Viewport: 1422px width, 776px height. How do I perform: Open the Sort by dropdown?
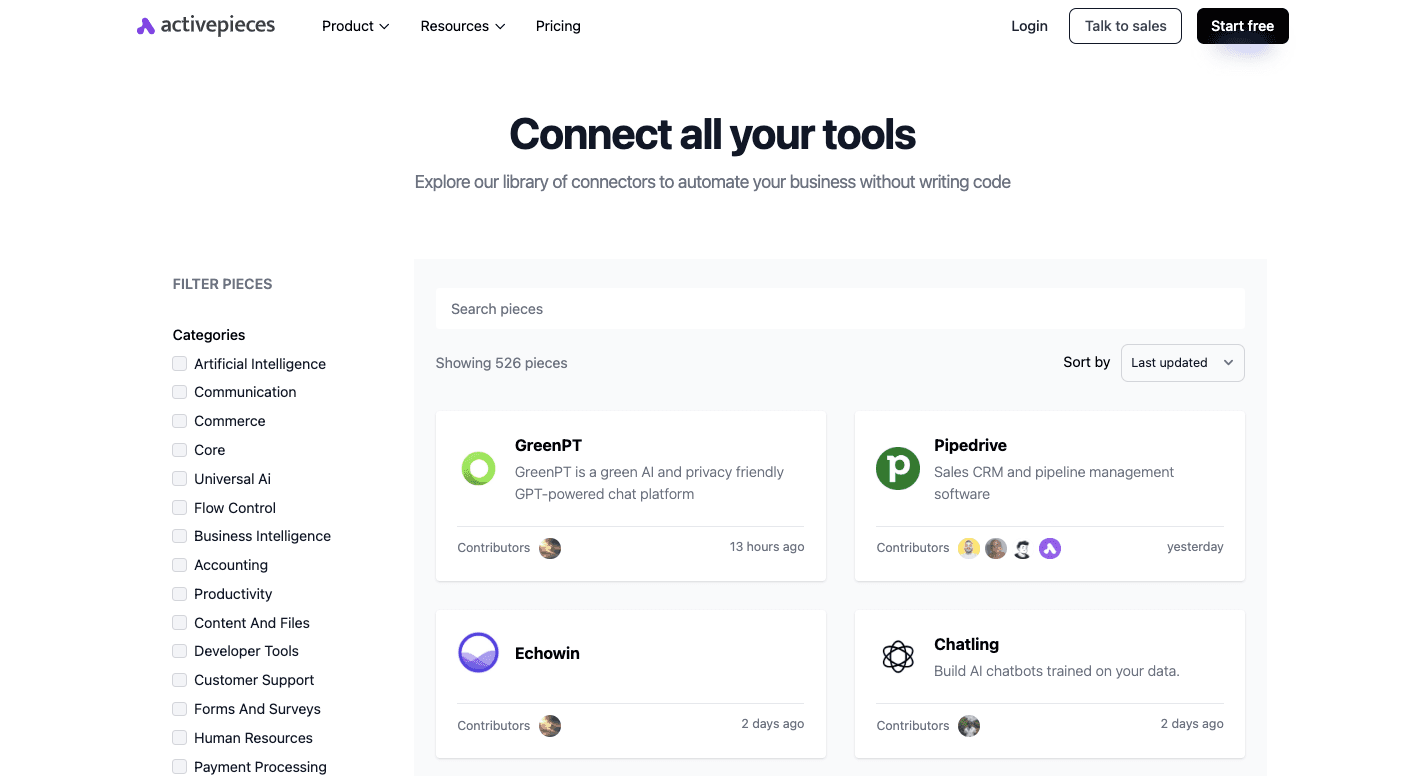point(1182,362)
